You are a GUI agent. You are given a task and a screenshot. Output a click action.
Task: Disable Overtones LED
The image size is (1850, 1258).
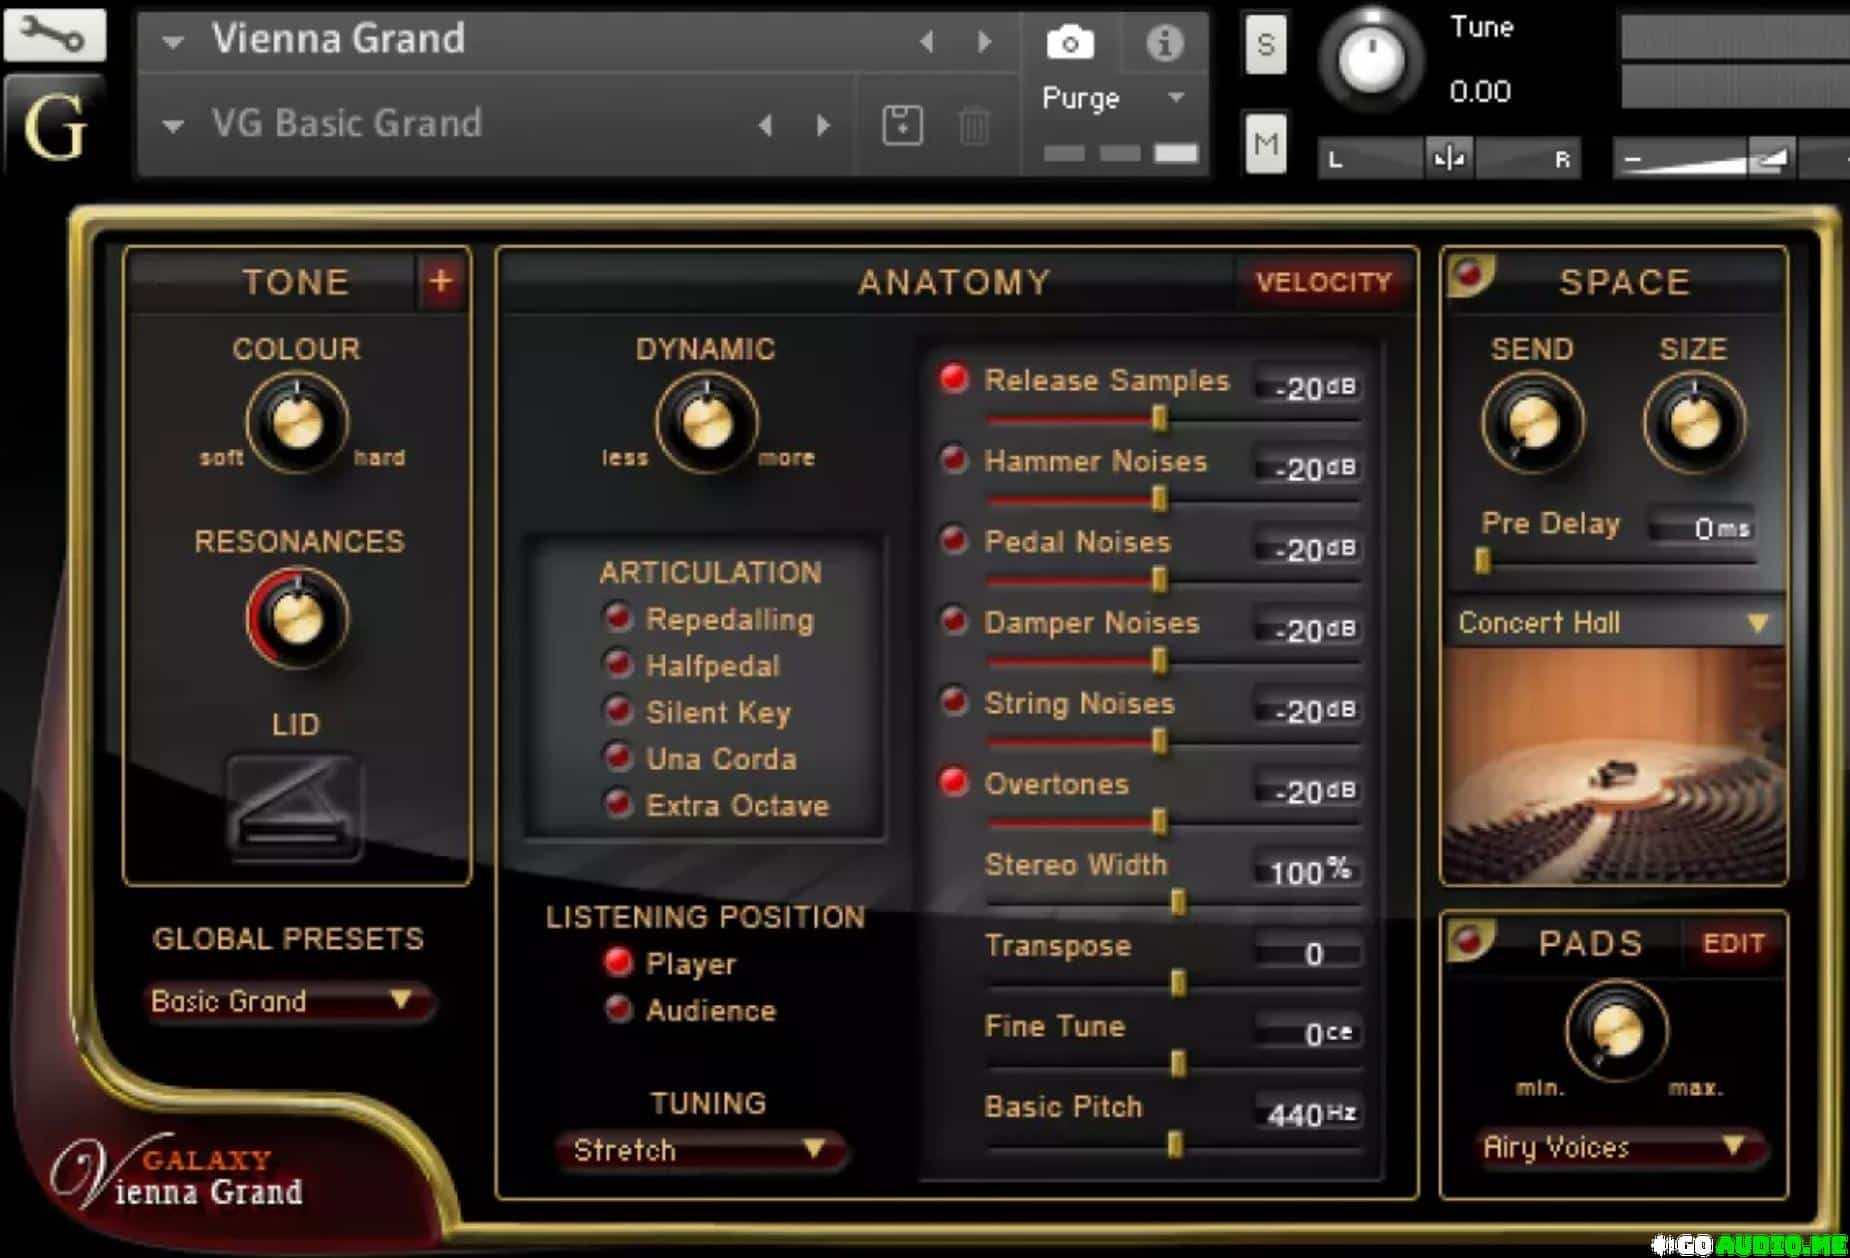coord(954,782)
